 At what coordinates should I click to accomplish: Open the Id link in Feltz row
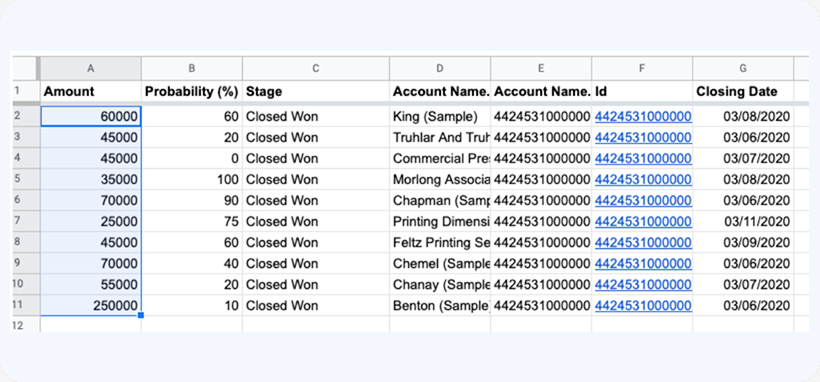643,242
